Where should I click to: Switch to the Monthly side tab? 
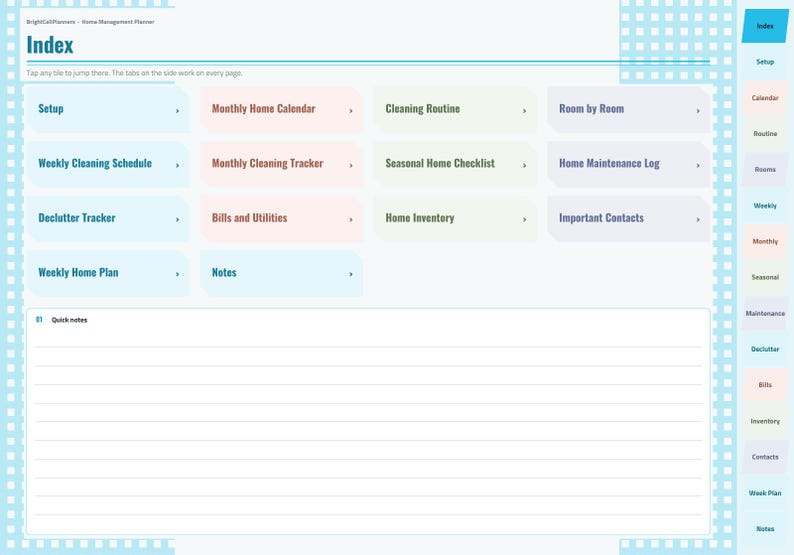[765, 242]
